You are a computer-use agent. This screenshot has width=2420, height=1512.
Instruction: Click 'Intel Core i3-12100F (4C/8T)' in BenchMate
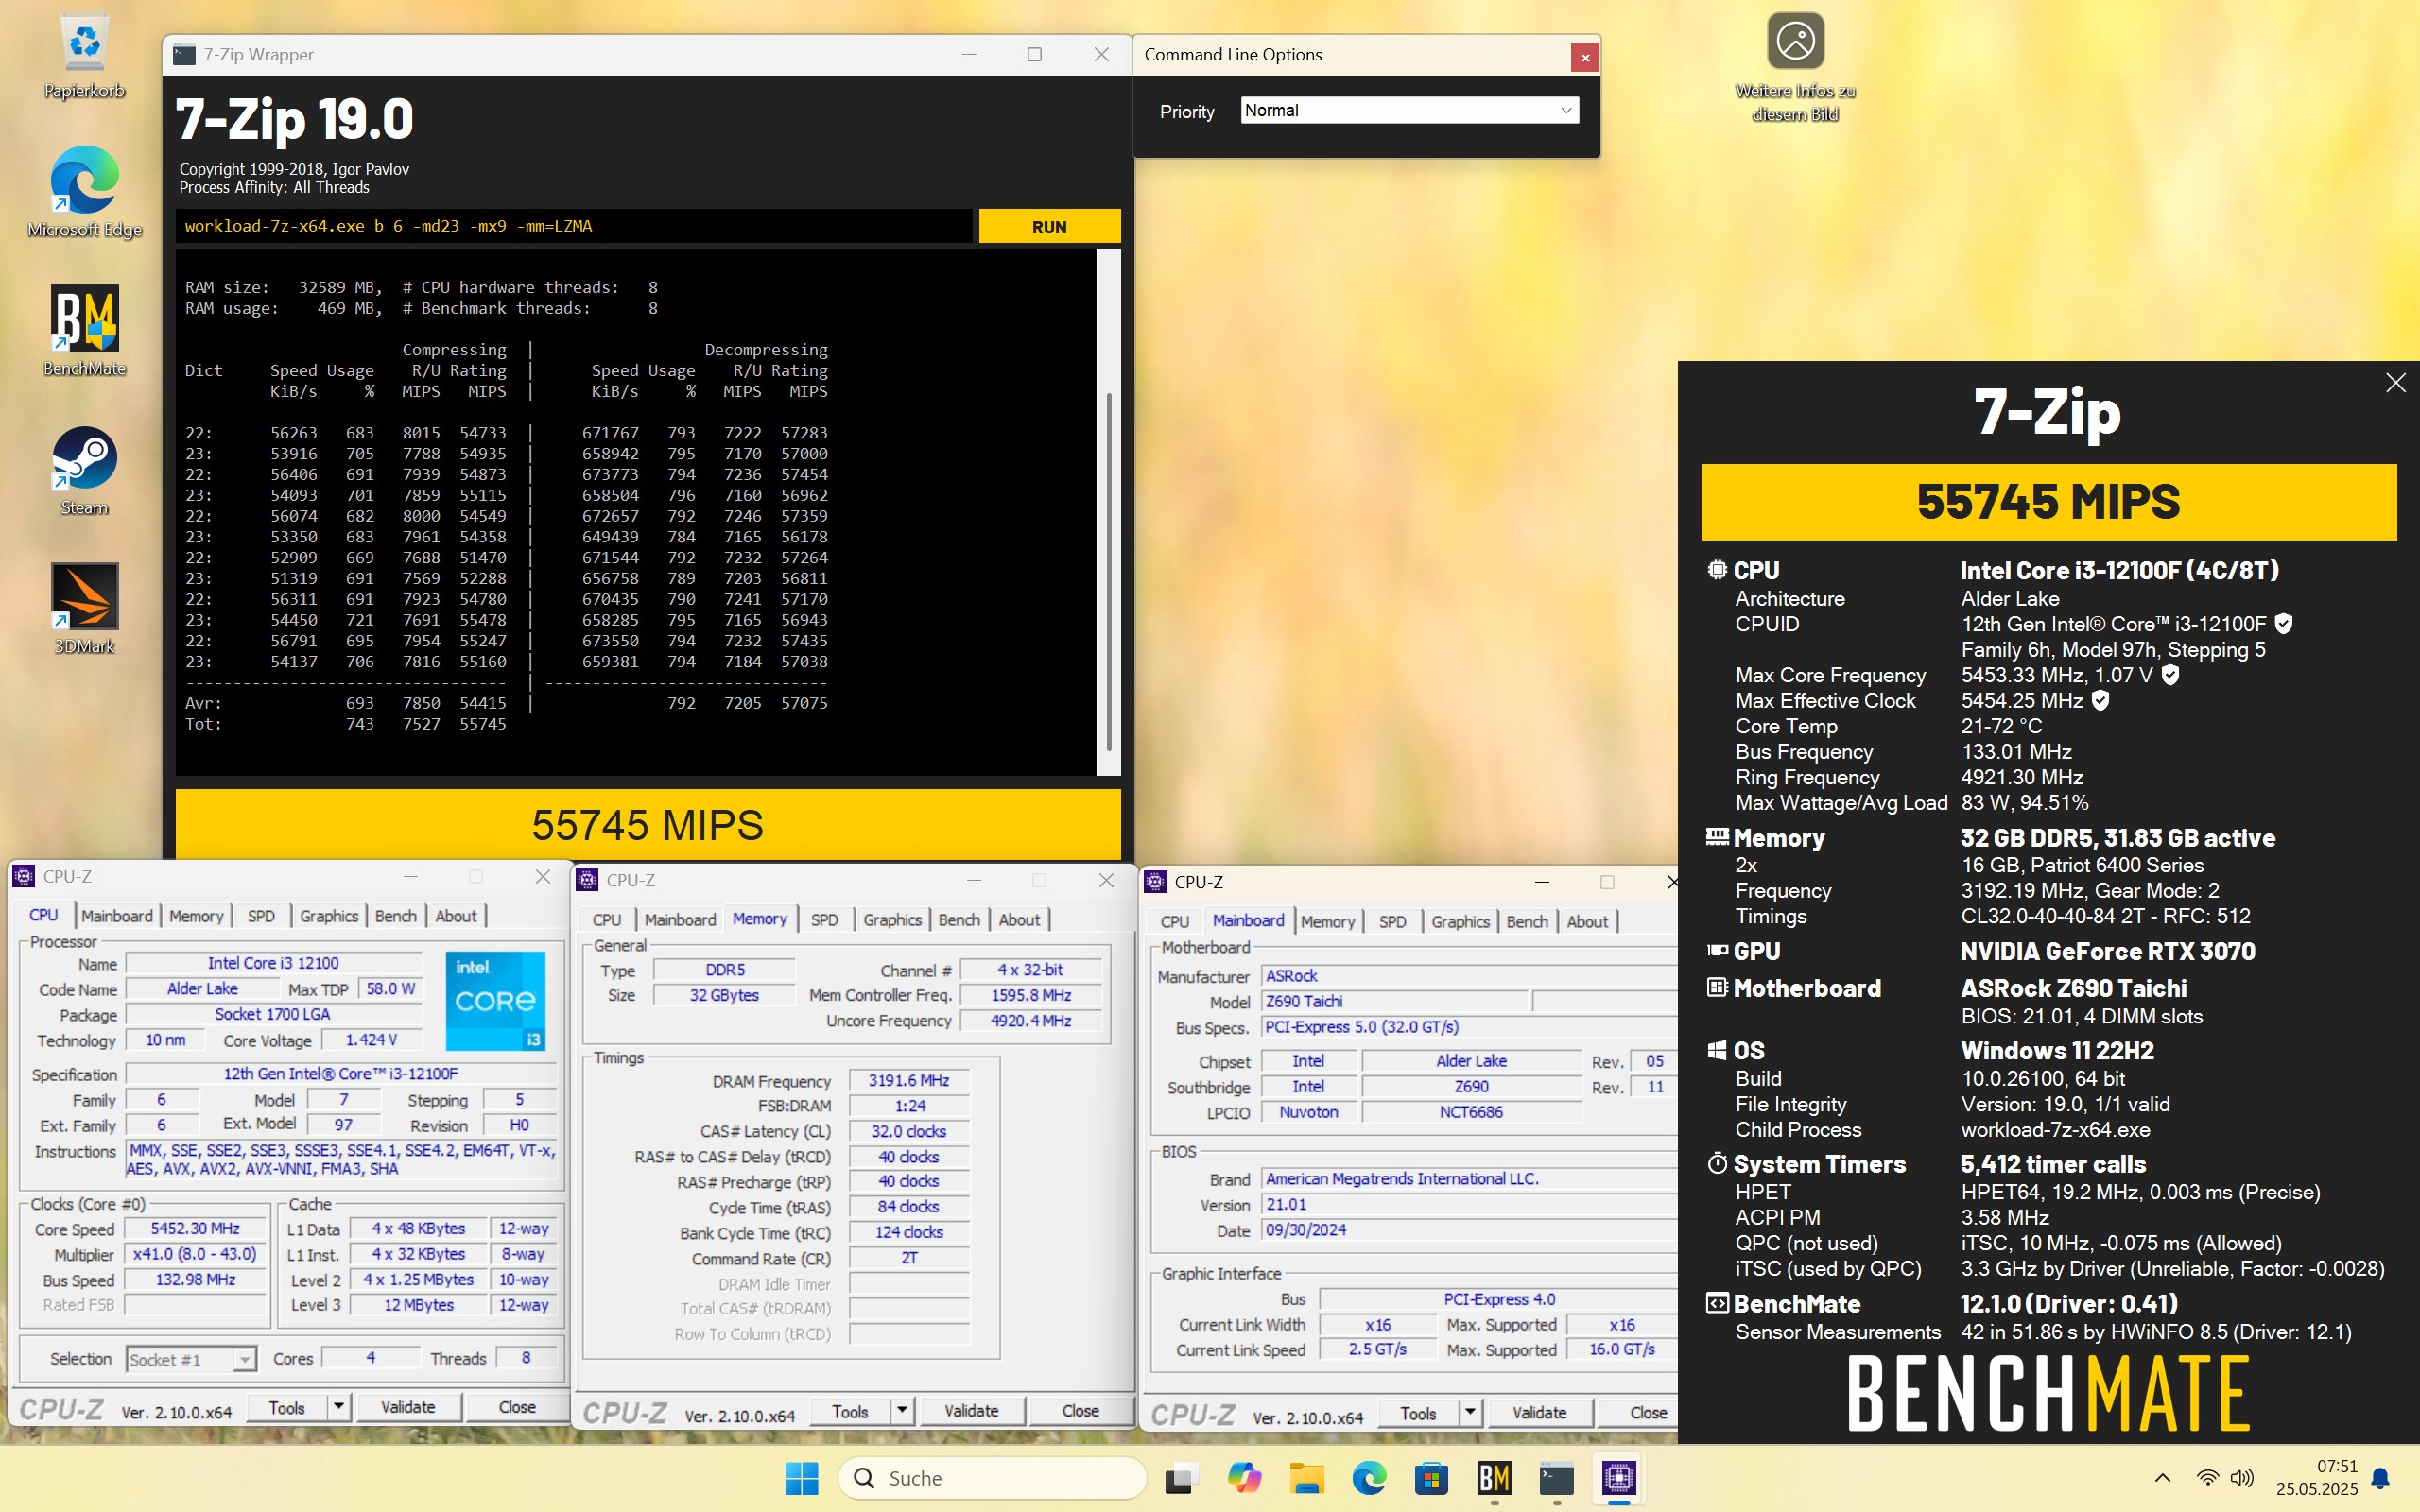tap(2119, 570)
